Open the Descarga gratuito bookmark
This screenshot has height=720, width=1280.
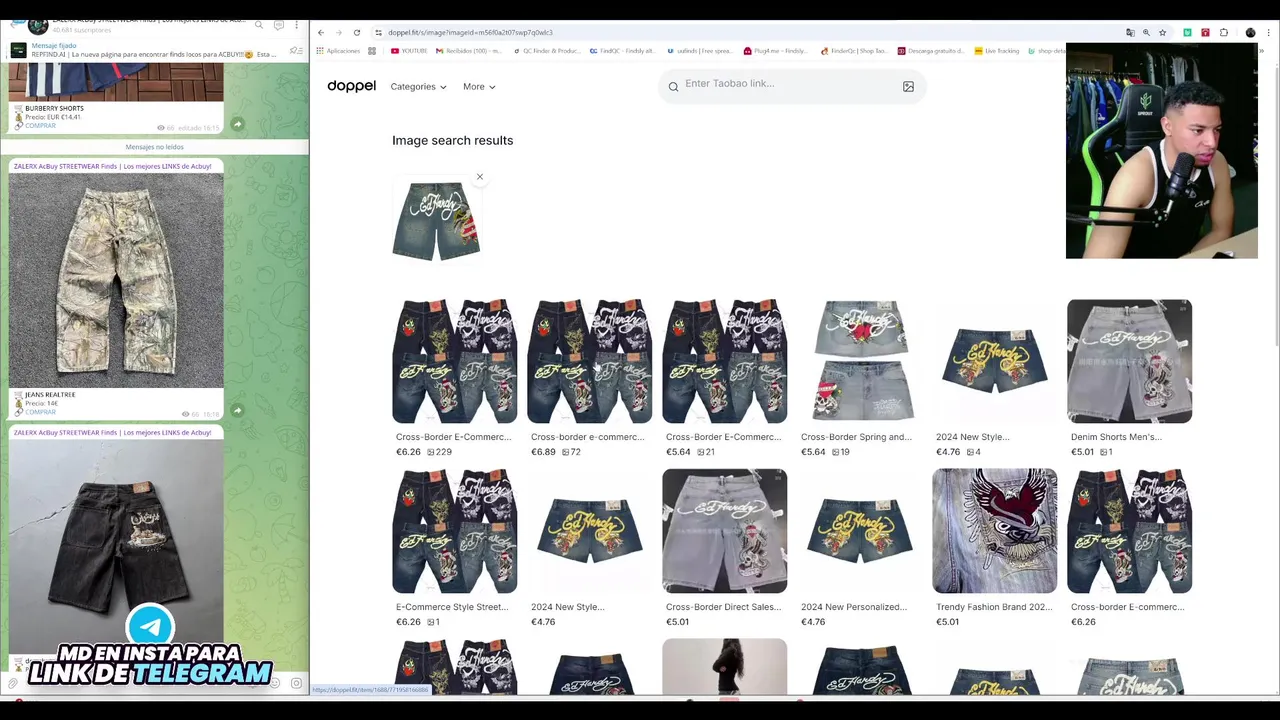931,51
